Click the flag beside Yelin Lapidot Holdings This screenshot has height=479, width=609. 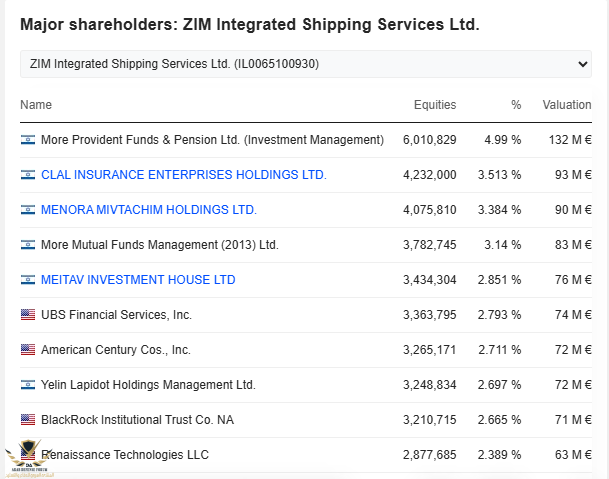click(27, 385)
